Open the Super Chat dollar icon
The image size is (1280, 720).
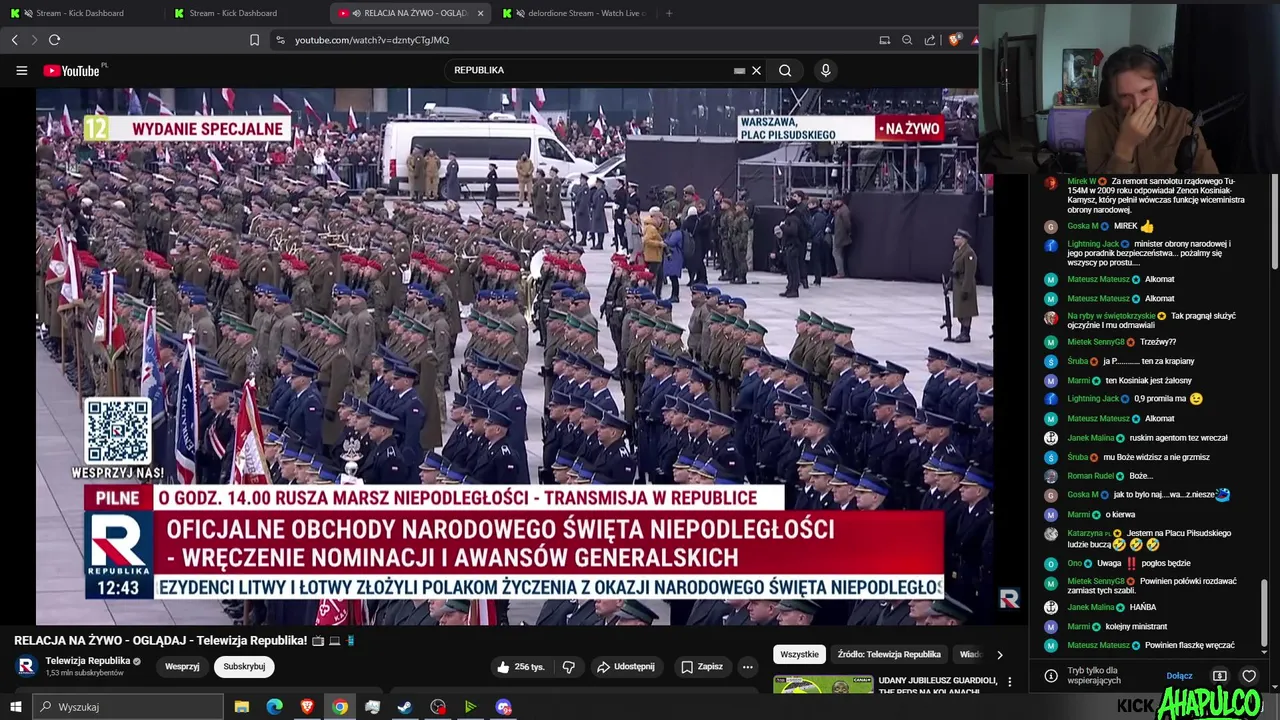[x=1219, y=676]
